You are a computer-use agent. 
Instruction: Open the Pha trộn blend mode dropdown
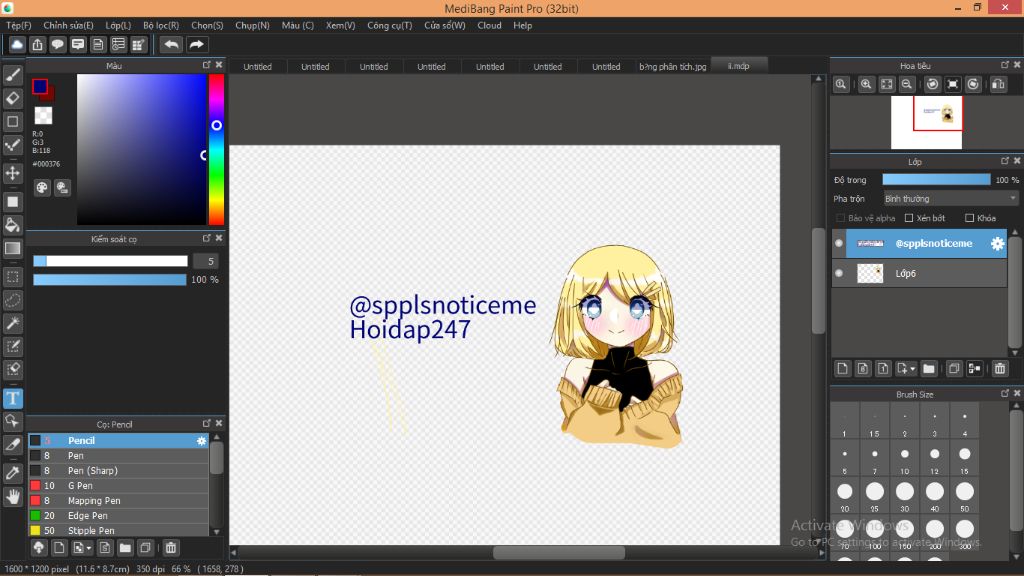(x=950, y=199)
